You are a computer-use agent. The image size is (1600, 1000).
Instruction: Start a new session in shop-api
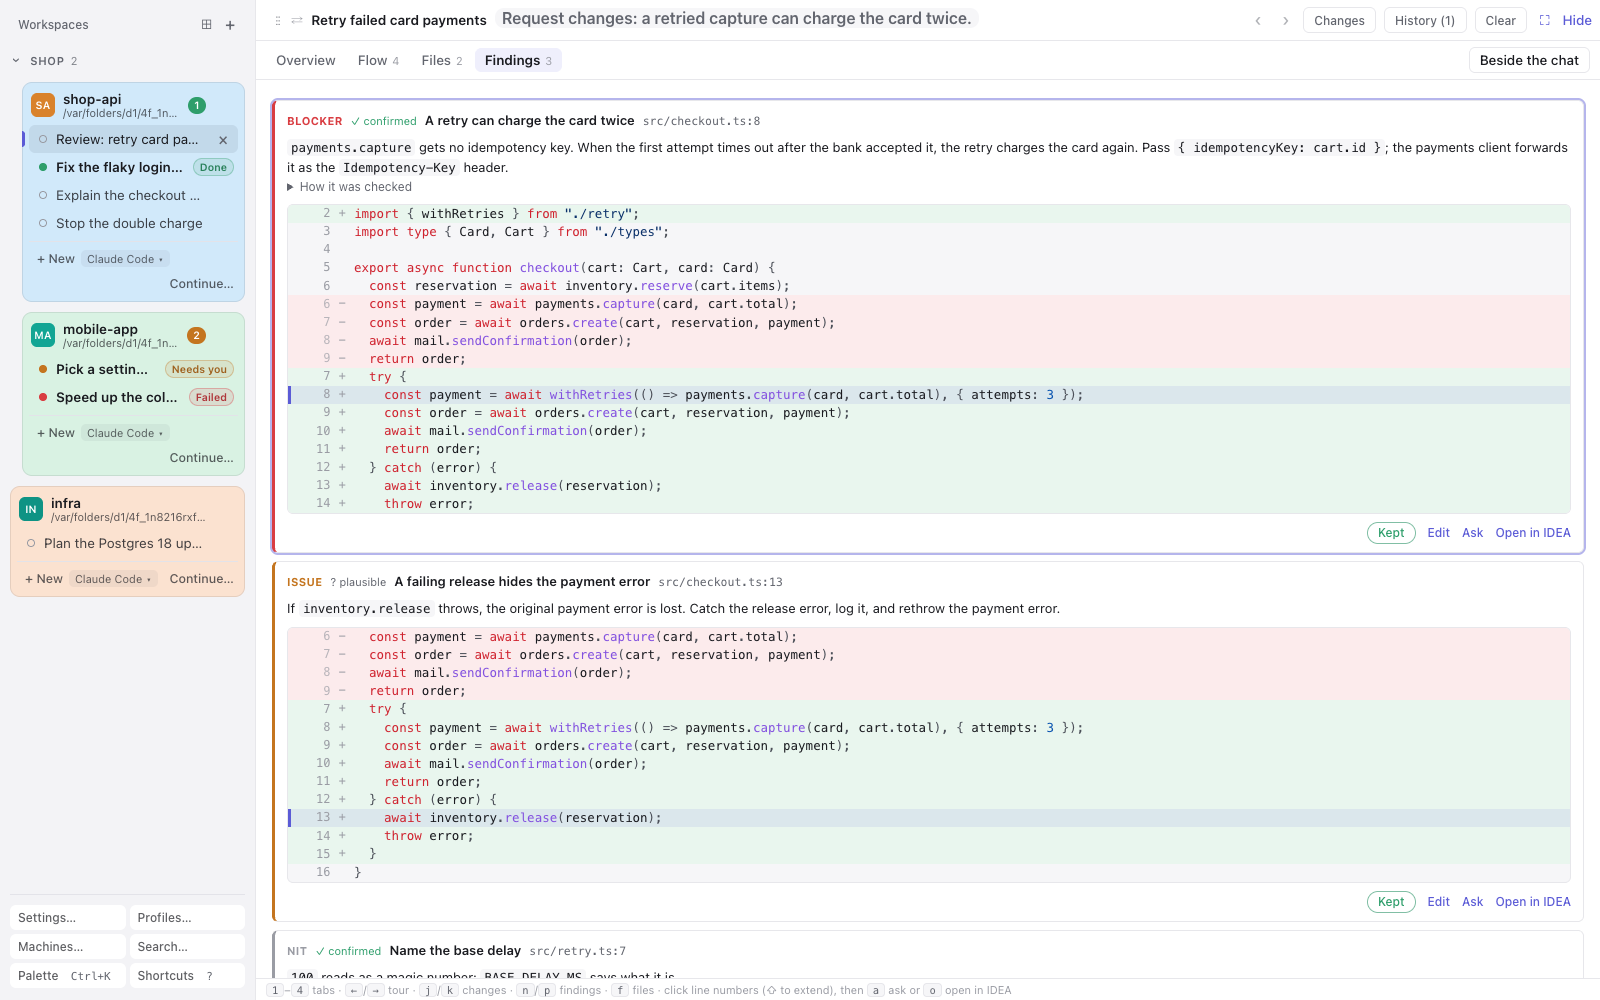click(x=56, y=259)
